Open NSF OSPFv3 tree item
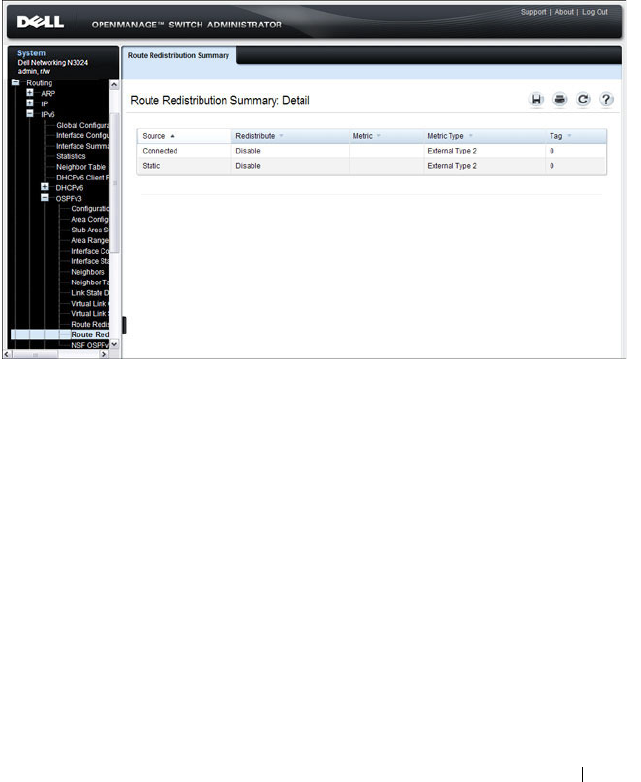The width and height of the screenshot is (641, 782). (90, 345)
